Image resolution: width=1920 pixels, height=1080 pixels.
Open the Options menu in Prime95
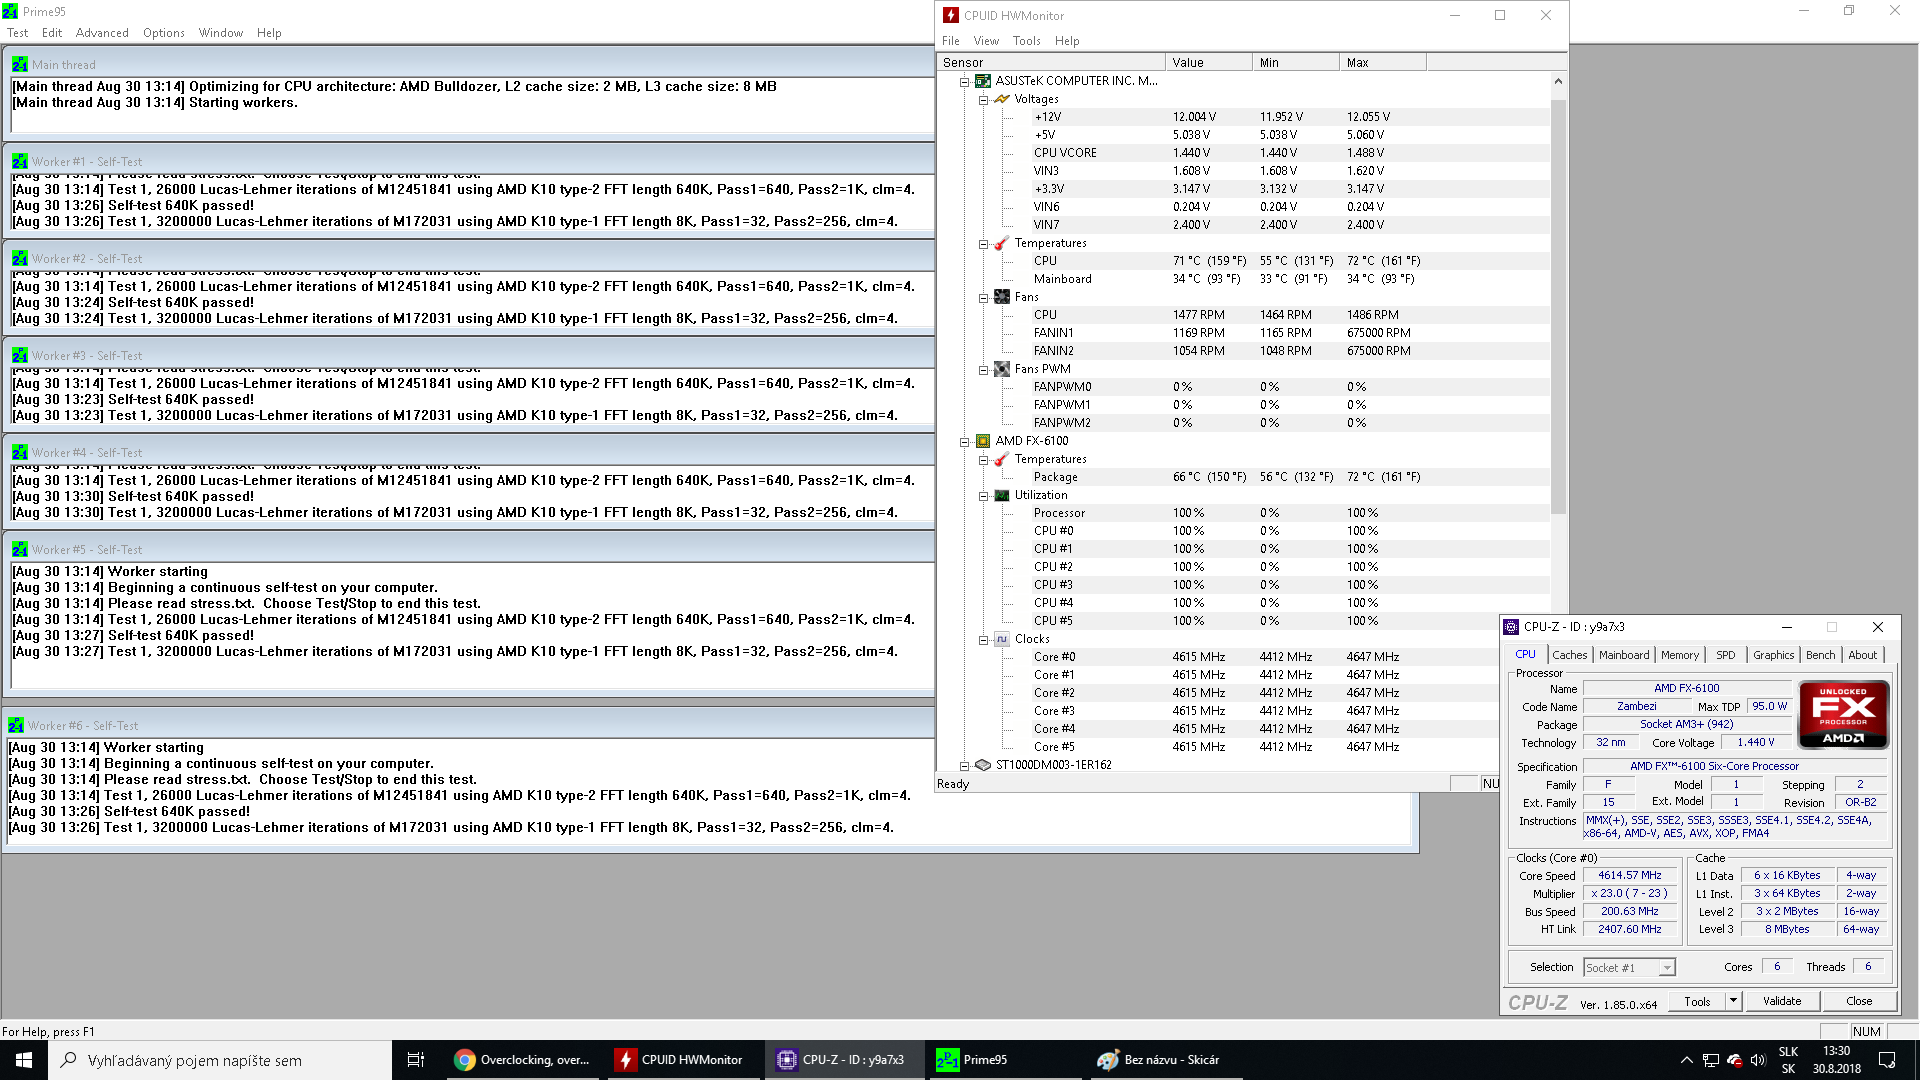[x=164, y=33]
